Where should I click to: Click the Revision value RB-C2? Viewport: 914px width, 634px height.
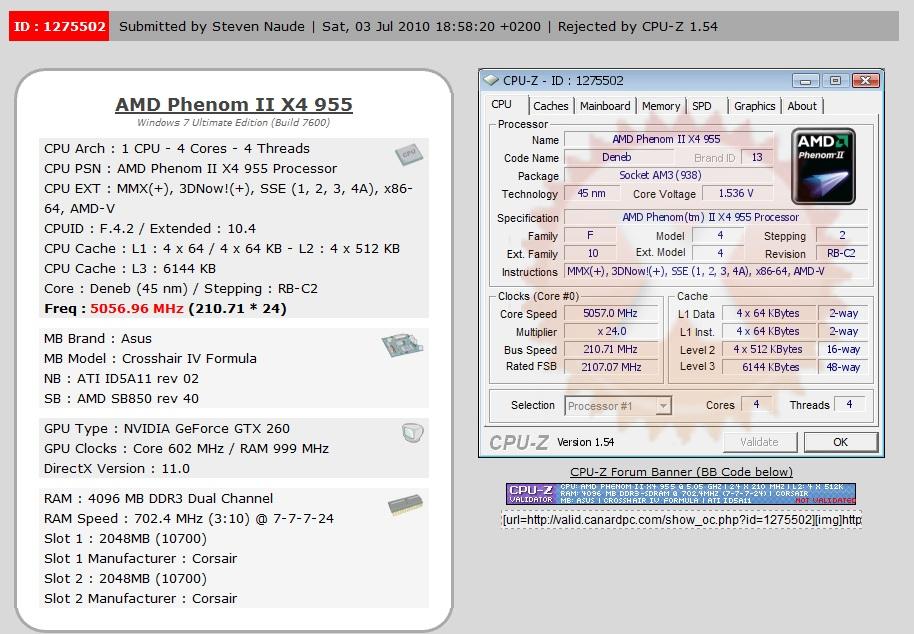pos(842,253)
